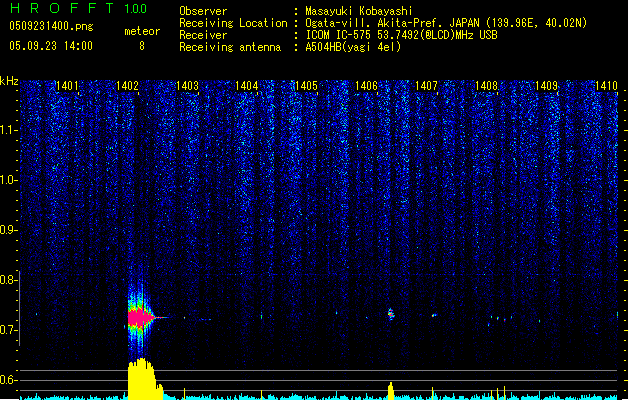Select the file name 0509231400.png
The height and width of the screenshot is (400, 629).
point(51,26)
